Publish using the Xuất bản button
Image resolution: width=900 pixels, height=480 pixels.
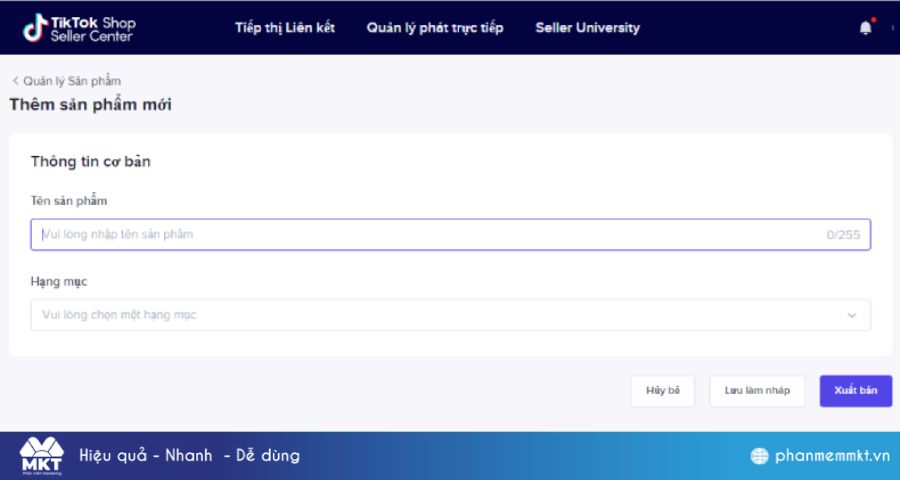tap(856, 391)
